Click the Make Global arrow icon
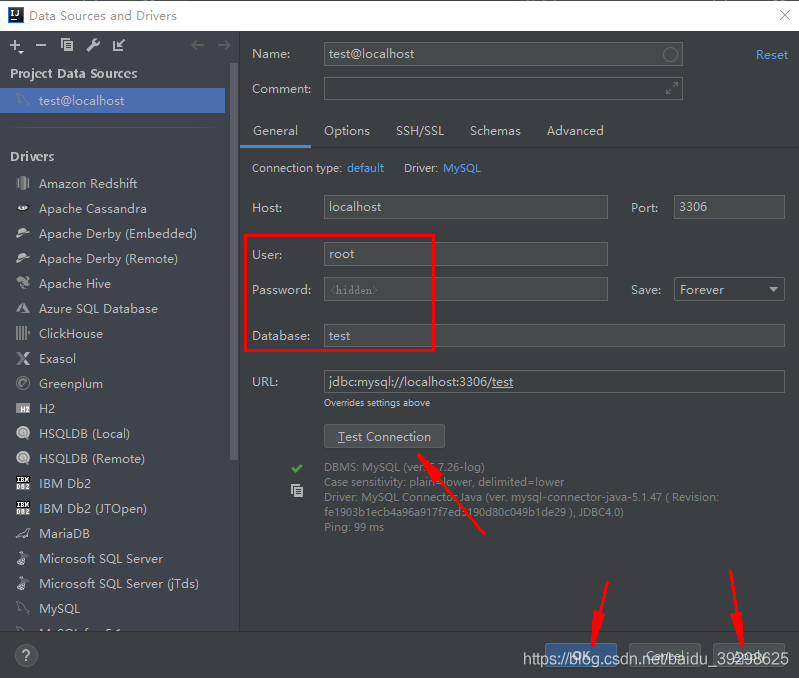Viewport: 799px width, 678px height. [x=119, y=45]
